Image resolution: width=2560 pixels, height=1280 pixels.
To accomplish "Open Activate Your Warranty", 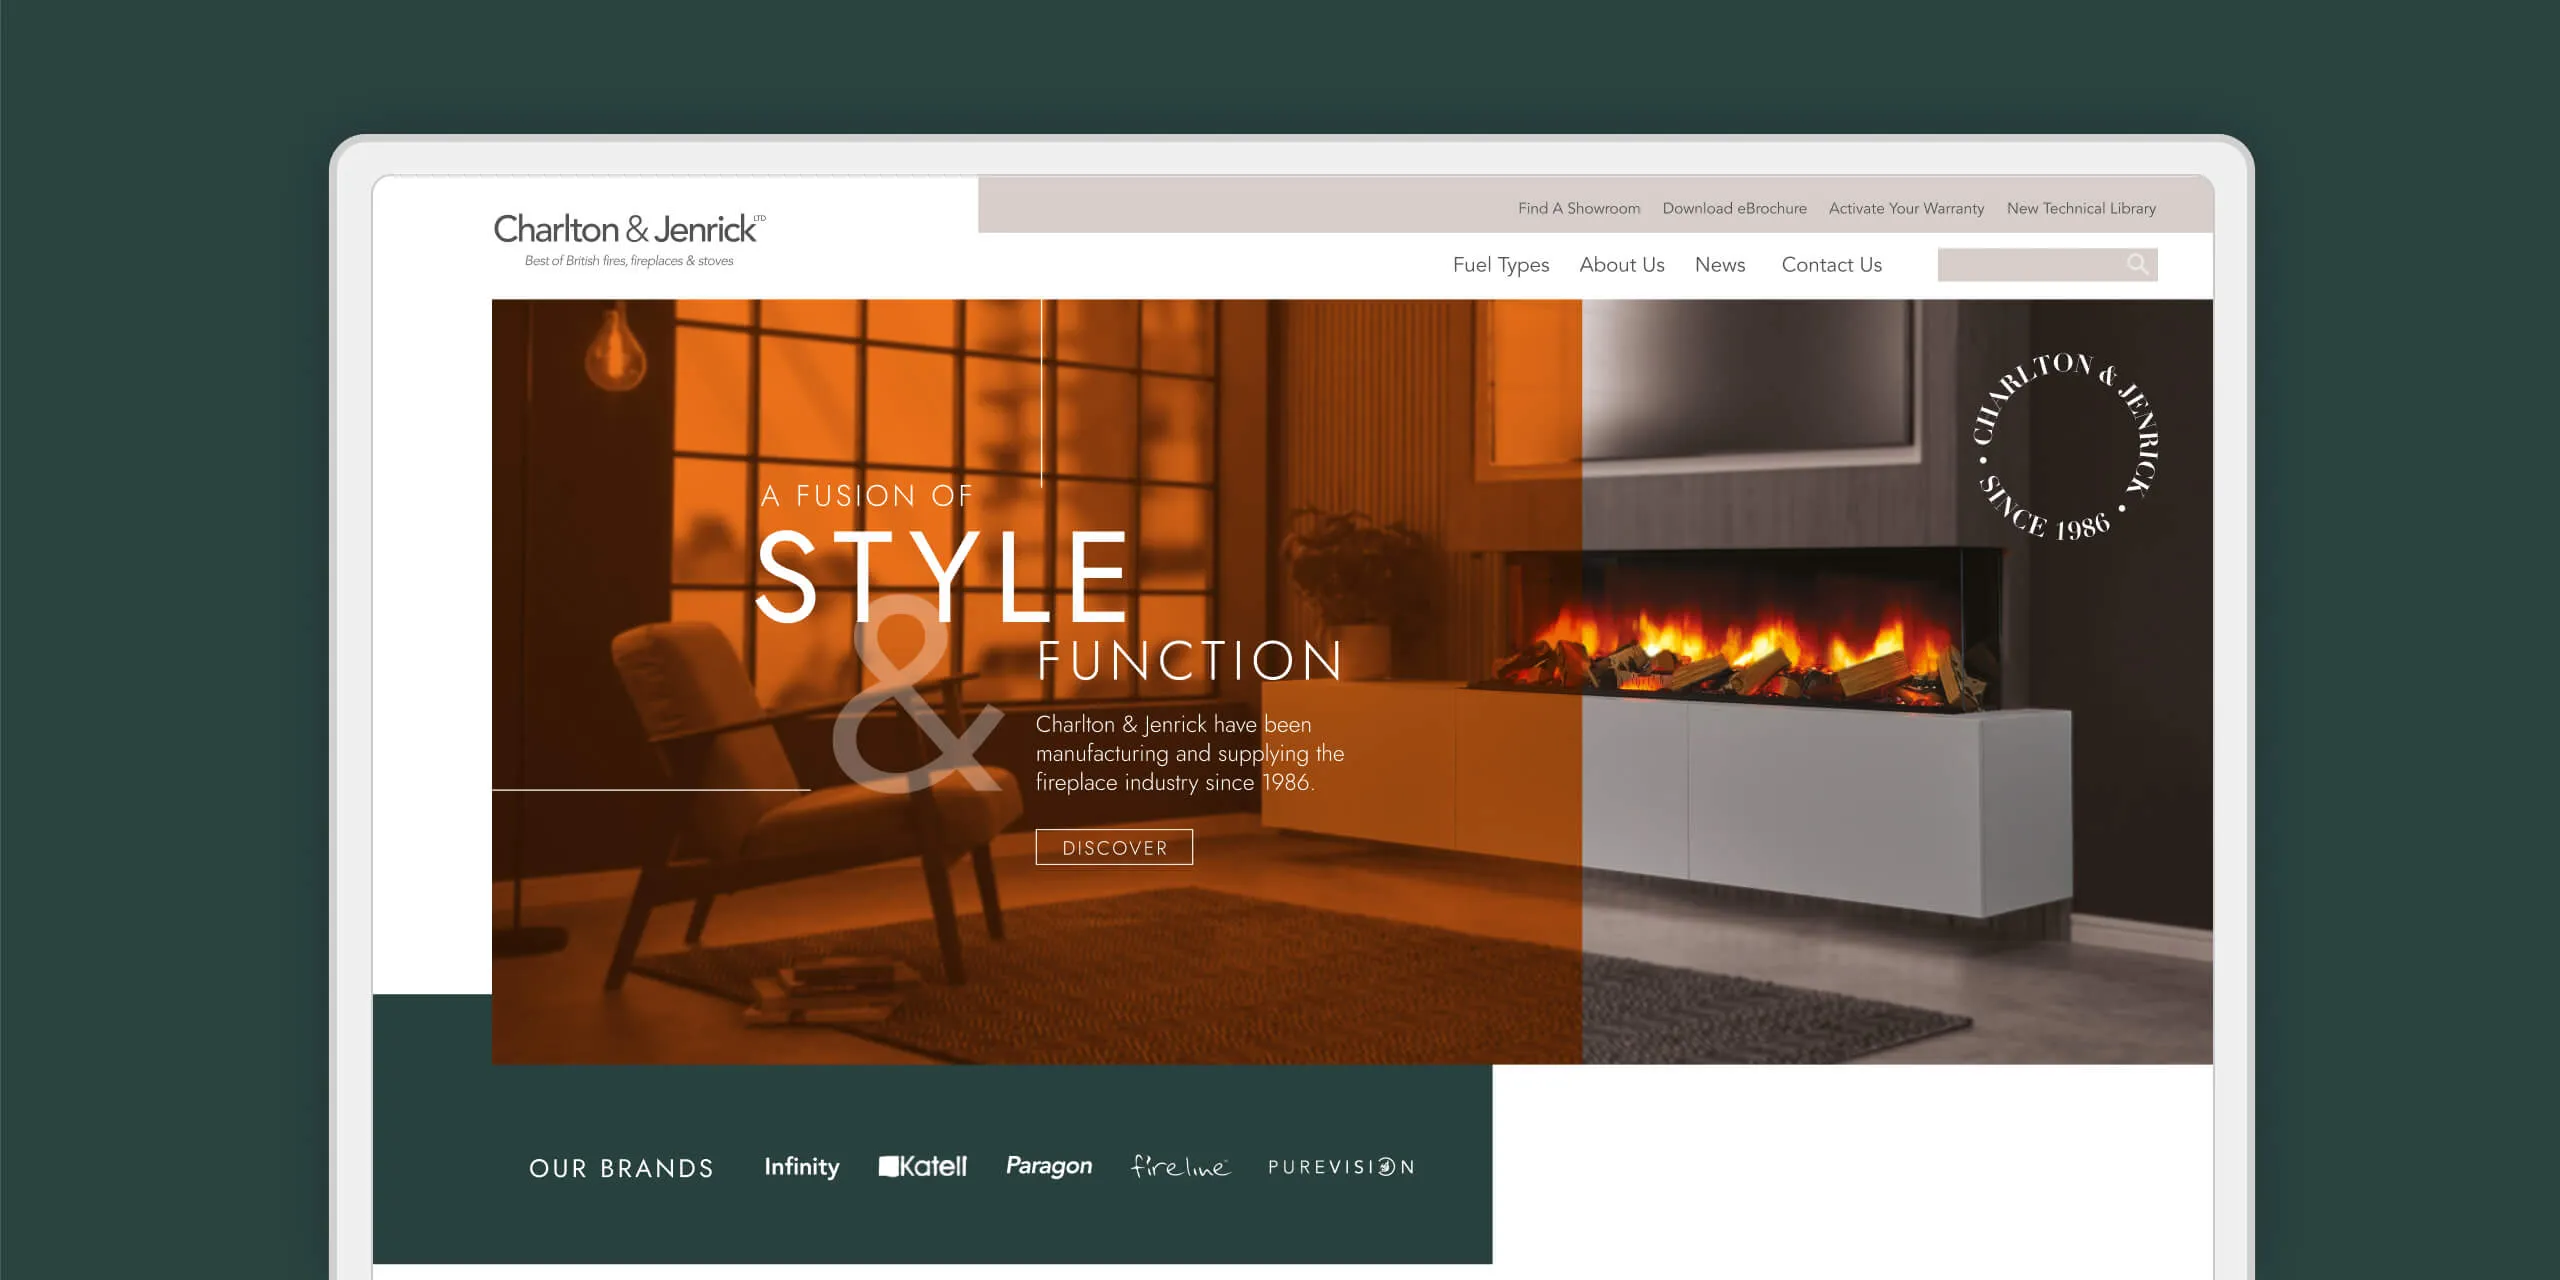I will pyautogui.click(x=1906, y=208).
